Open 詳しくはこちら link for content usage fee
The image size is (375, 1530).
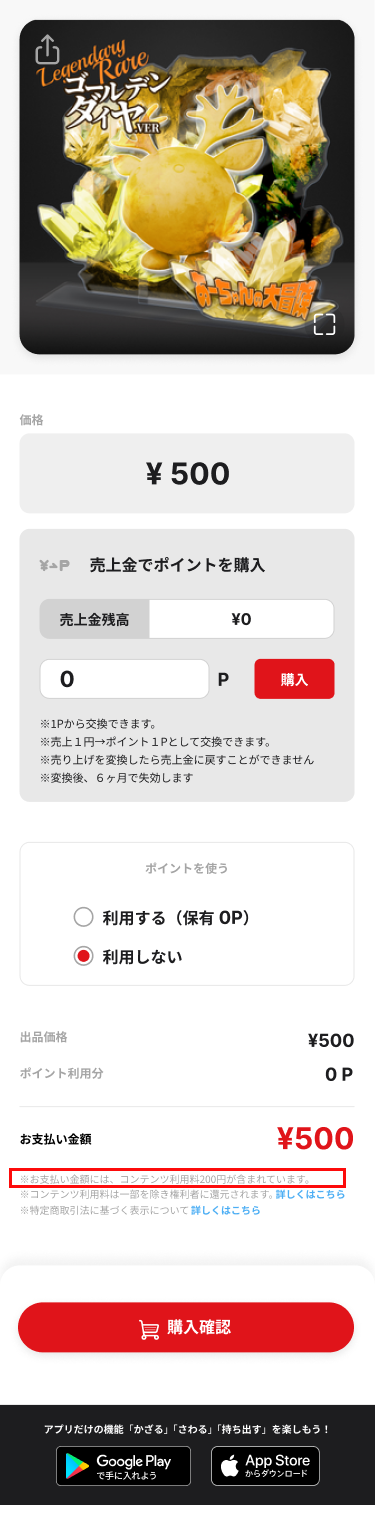coord(310,1194)
